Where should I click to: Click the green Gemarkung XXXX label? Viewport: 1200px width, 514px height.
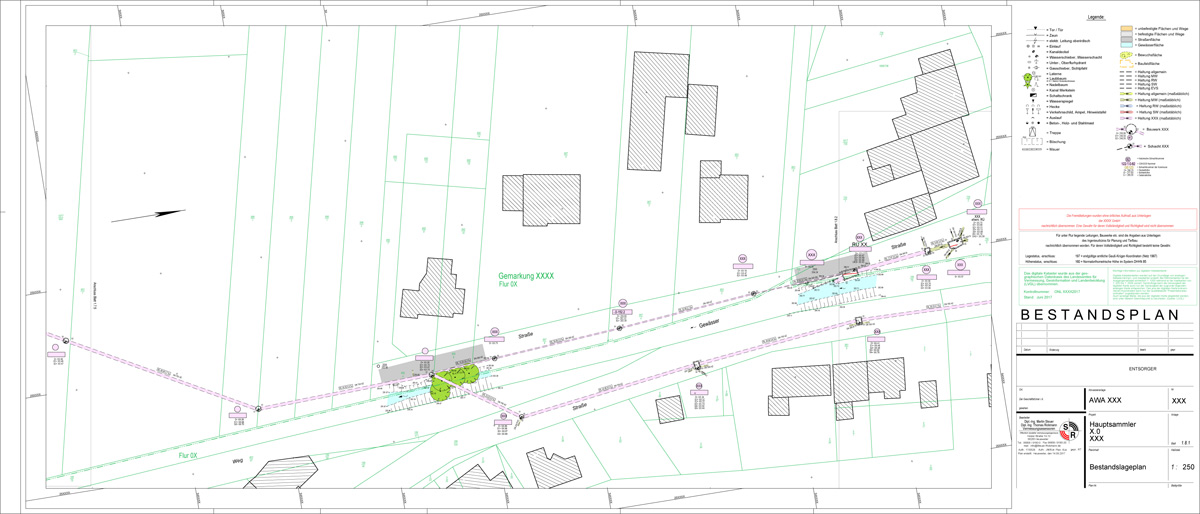click(526, 276)
